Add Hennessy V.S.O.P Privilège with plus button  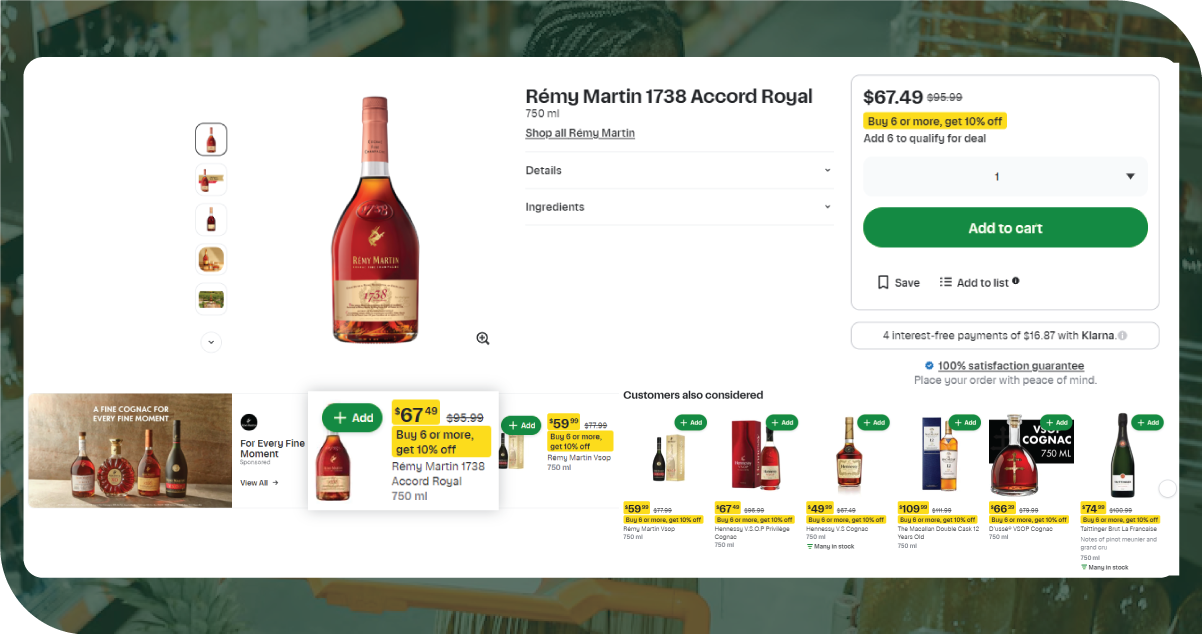[782, 423]
